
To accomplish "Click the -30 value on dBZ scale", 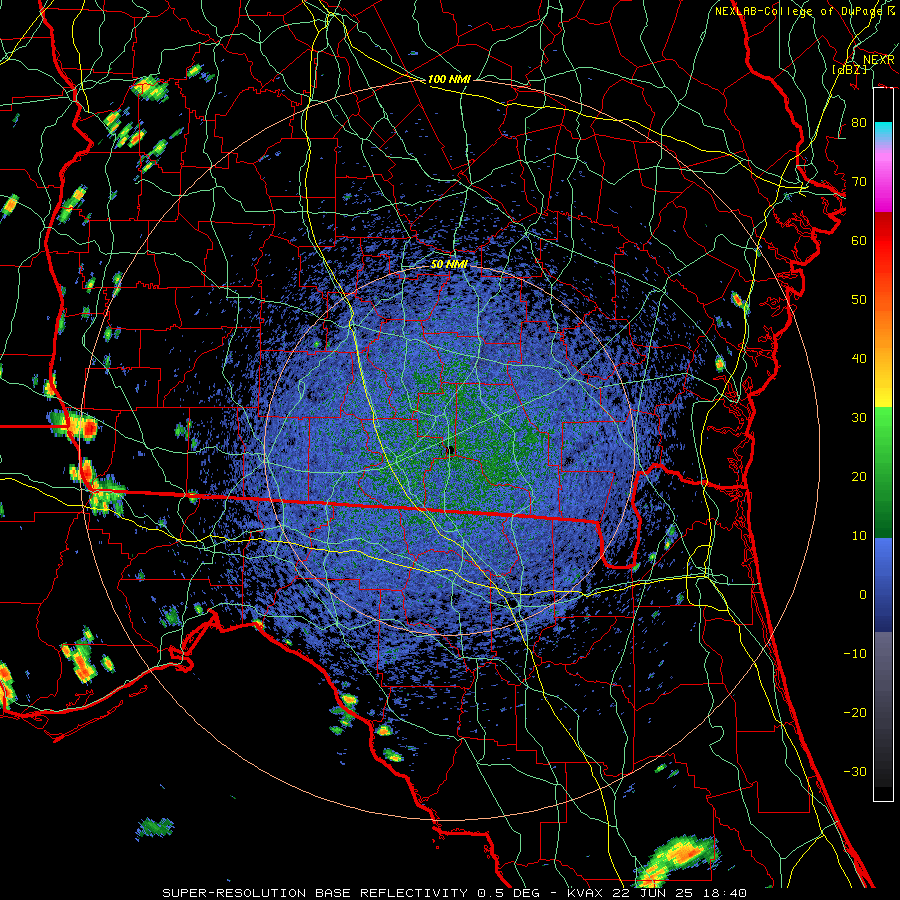I will coord(855,771).
